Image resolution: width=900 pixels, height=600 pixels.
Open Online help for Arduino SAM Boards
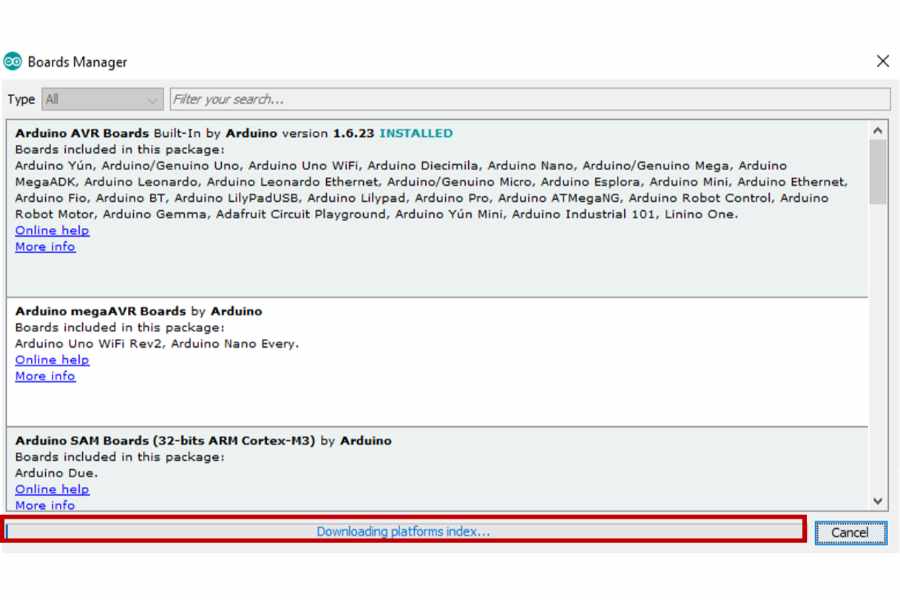pyautogui.click(x=52, y=489)
